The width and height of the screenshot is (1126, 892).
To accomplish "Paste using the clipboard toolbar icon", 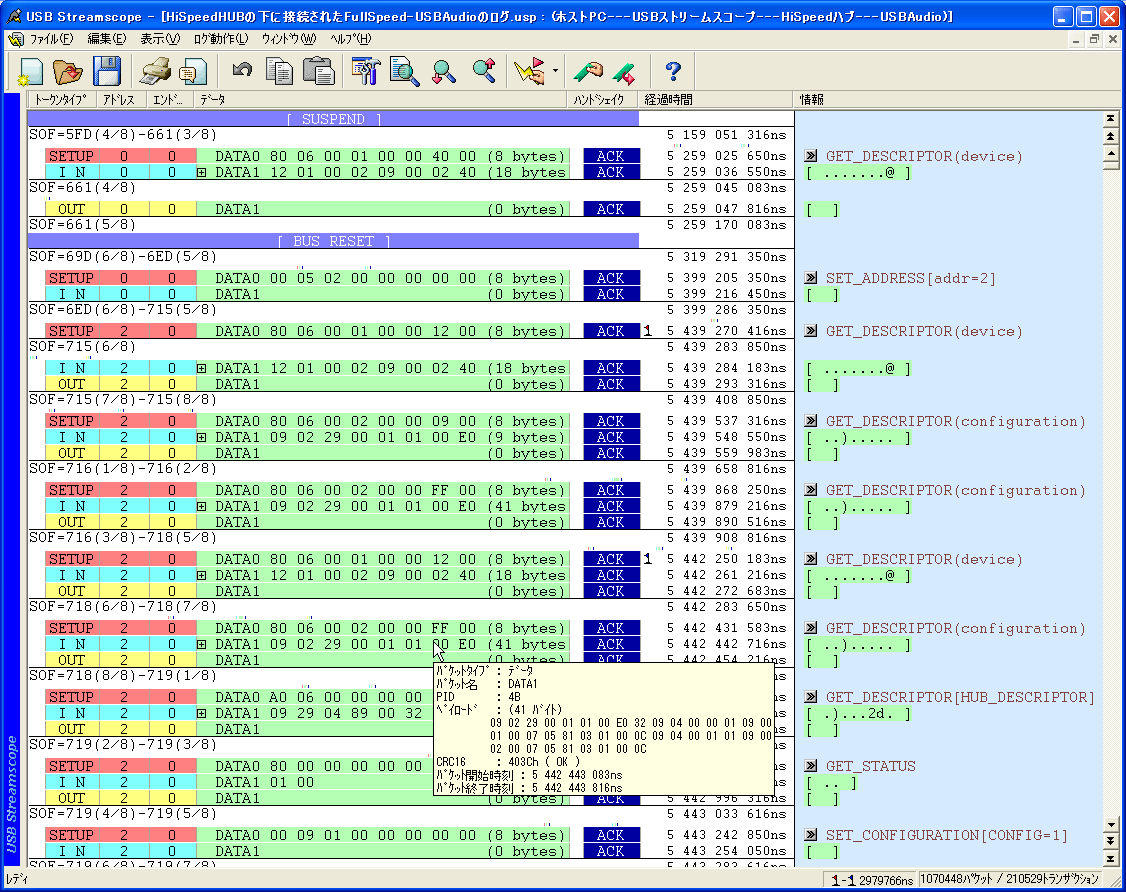I will 319,71.
